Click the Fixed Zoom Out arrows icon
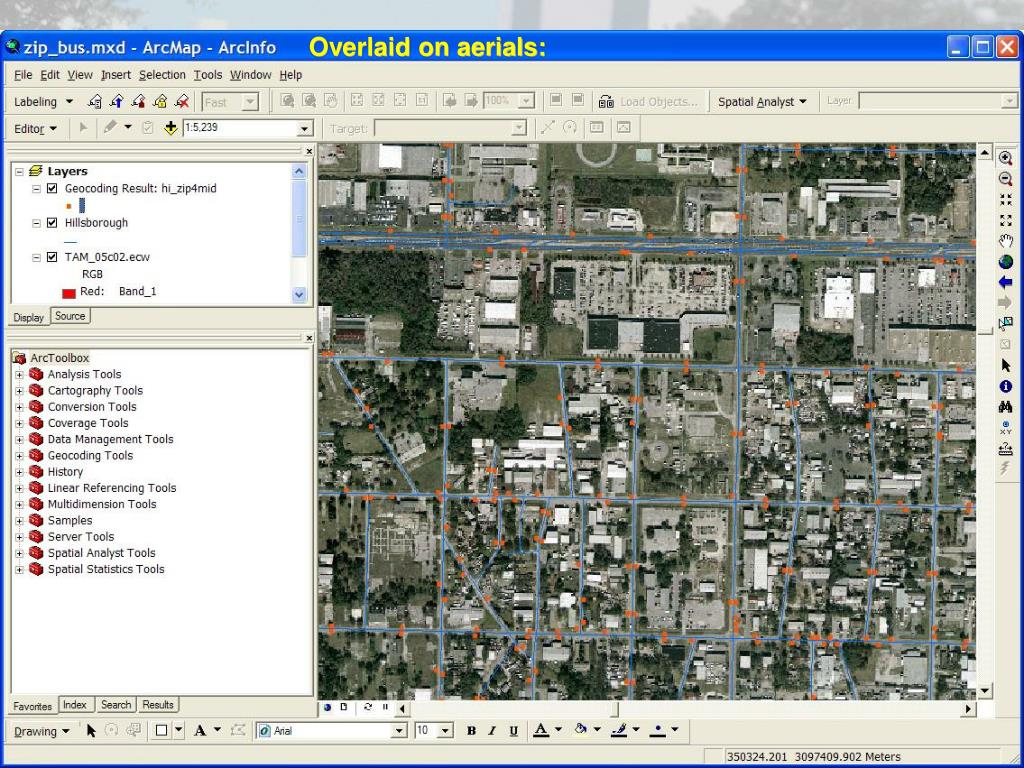Screen dimensions: 1024x768 (1006, 220)
